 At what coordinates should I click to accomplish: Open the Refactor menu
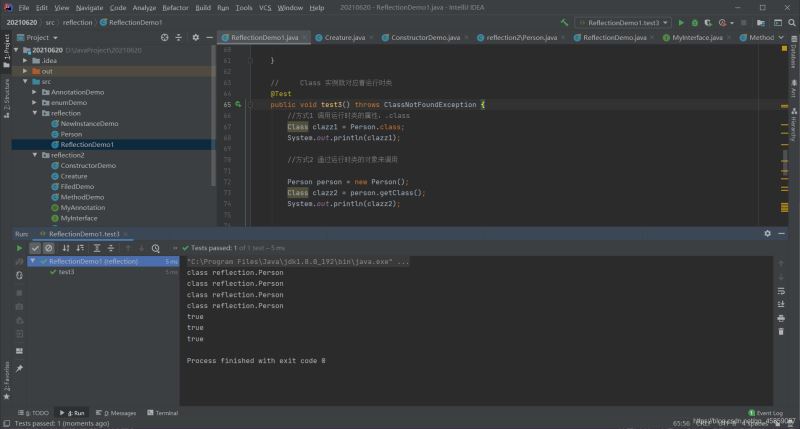[x=175, y=7]
